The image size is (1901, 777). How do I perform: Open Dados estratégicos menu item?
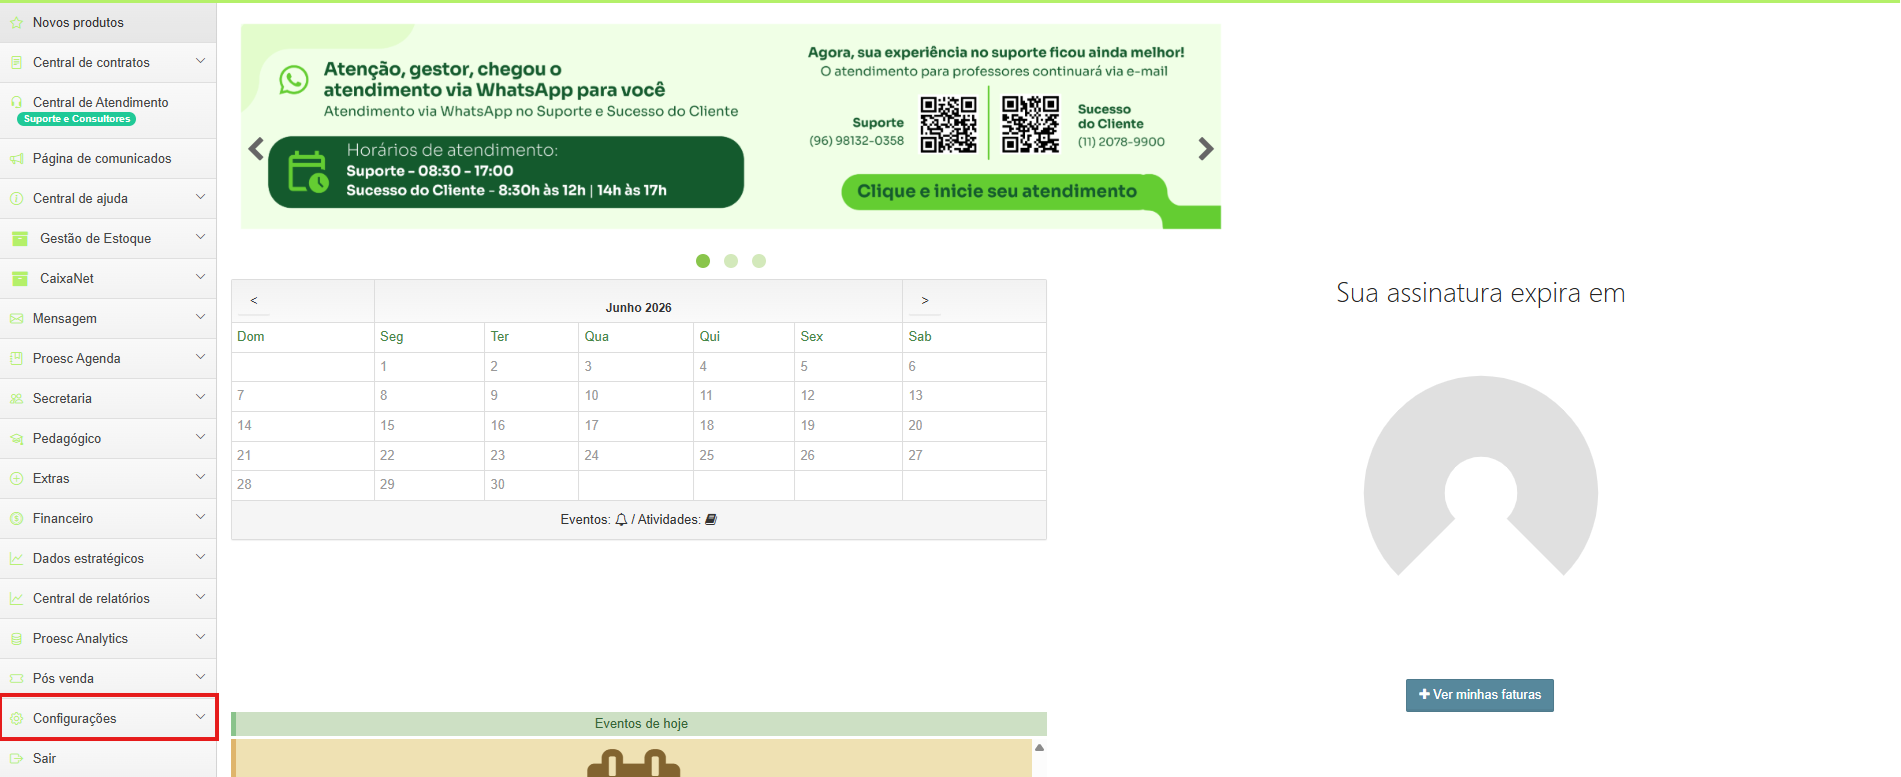108,558
